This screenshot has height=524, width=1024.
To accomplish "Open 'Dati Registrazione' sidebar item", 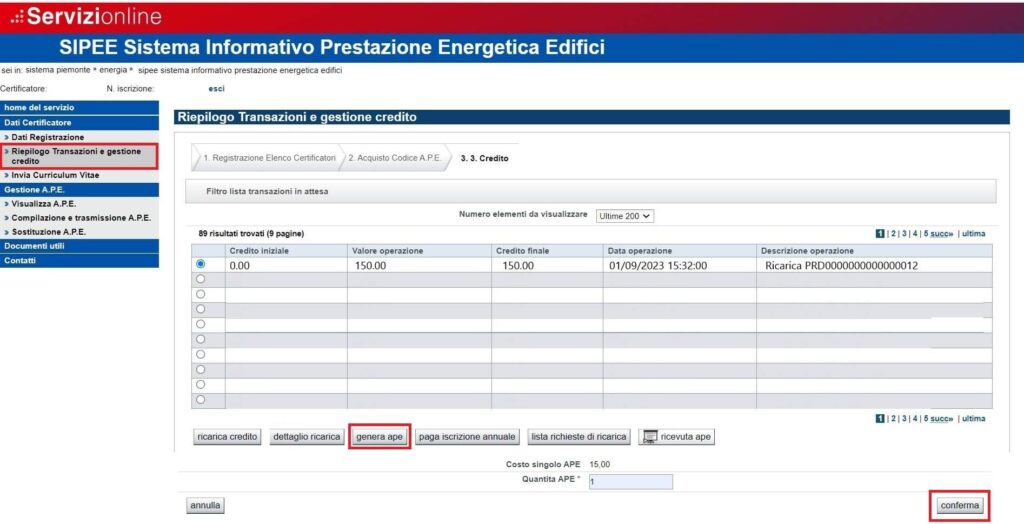I will pos(47,138).
